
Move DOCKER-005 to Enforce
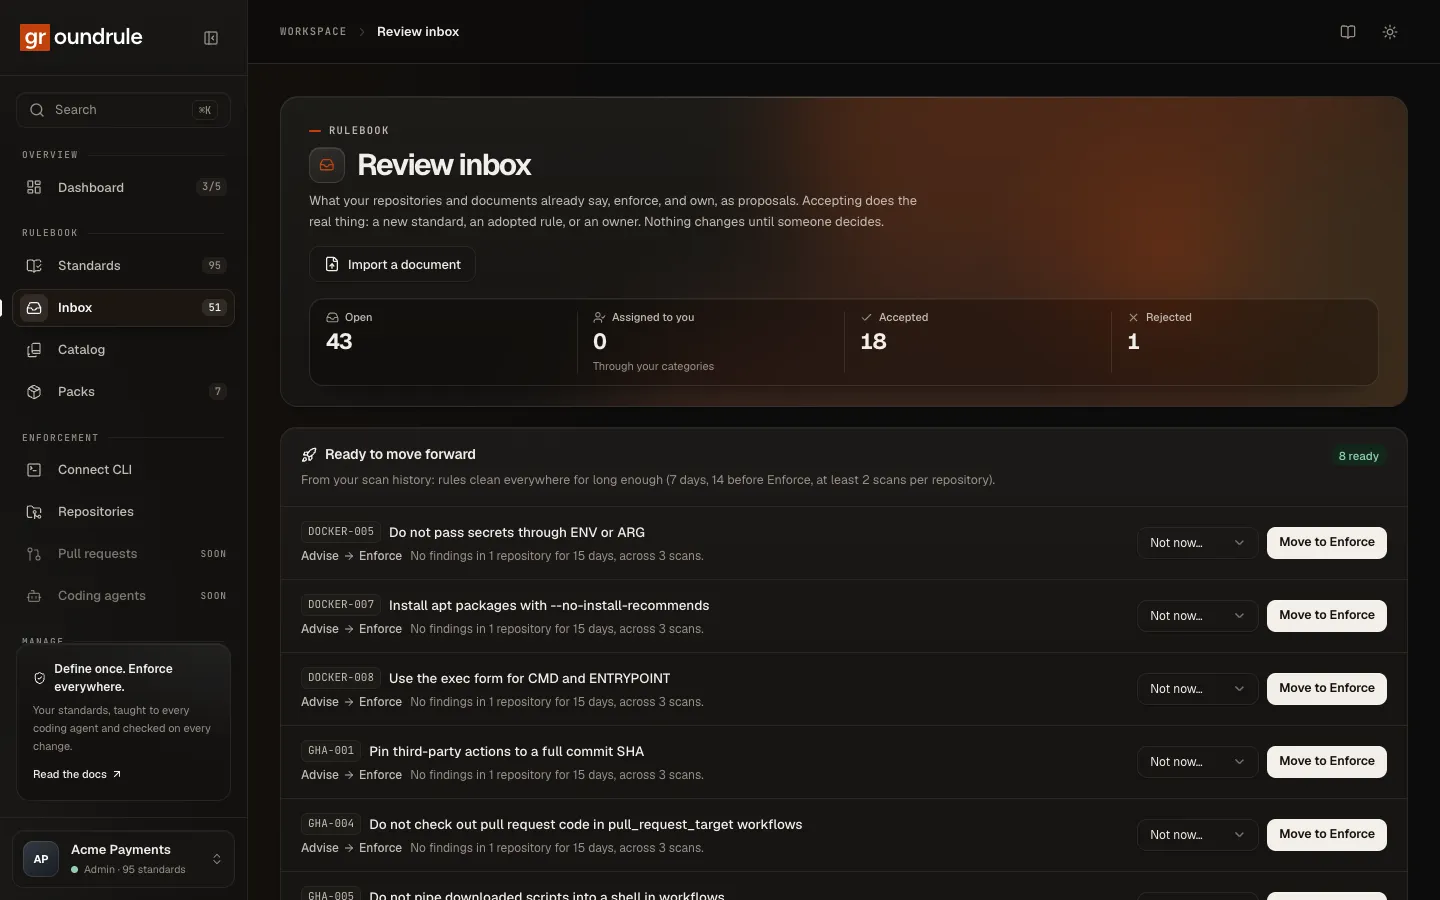[1327, 543]
